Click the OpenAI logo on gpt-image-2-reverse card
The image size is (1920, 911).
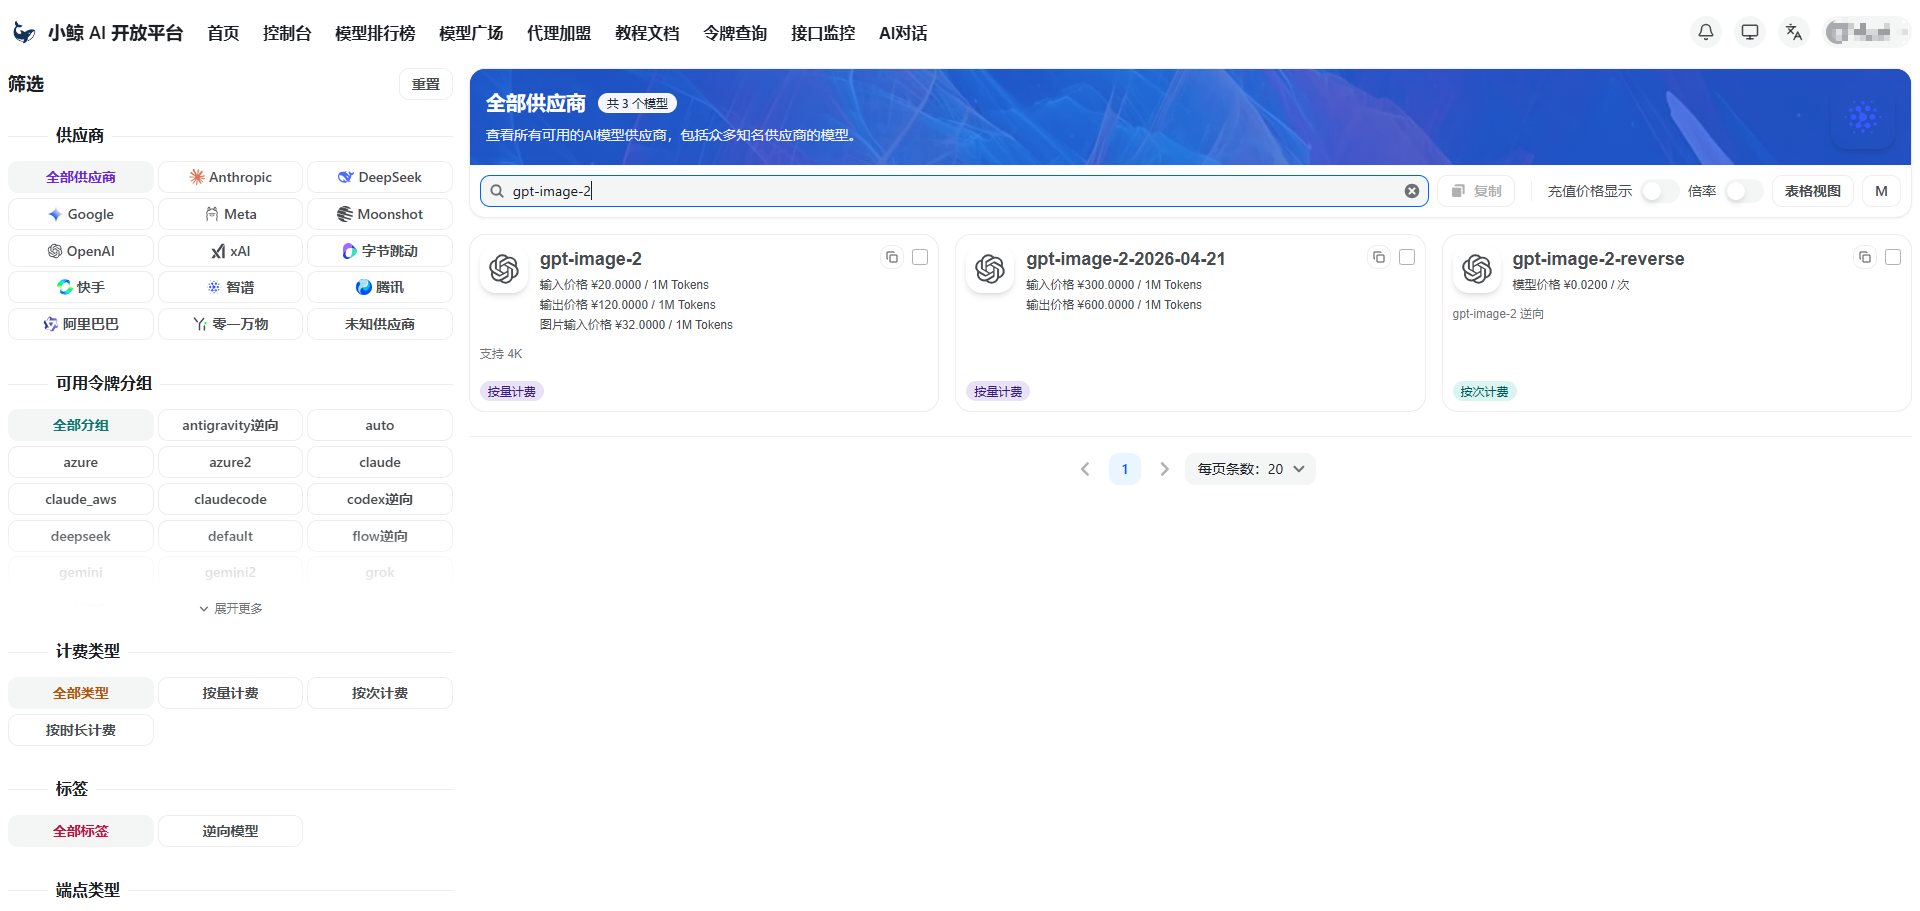[1477, 269]
